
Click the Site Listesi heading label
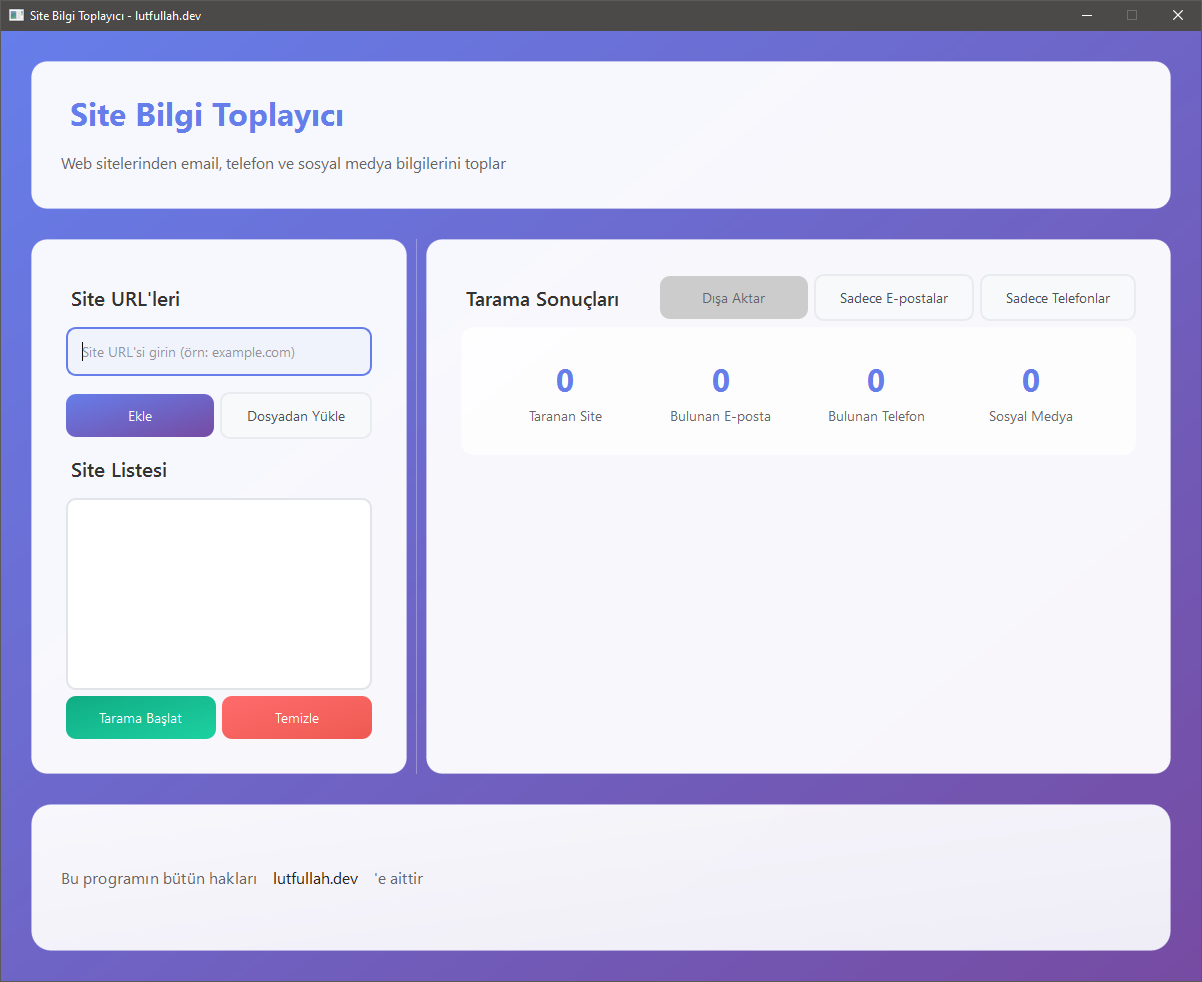118,470
